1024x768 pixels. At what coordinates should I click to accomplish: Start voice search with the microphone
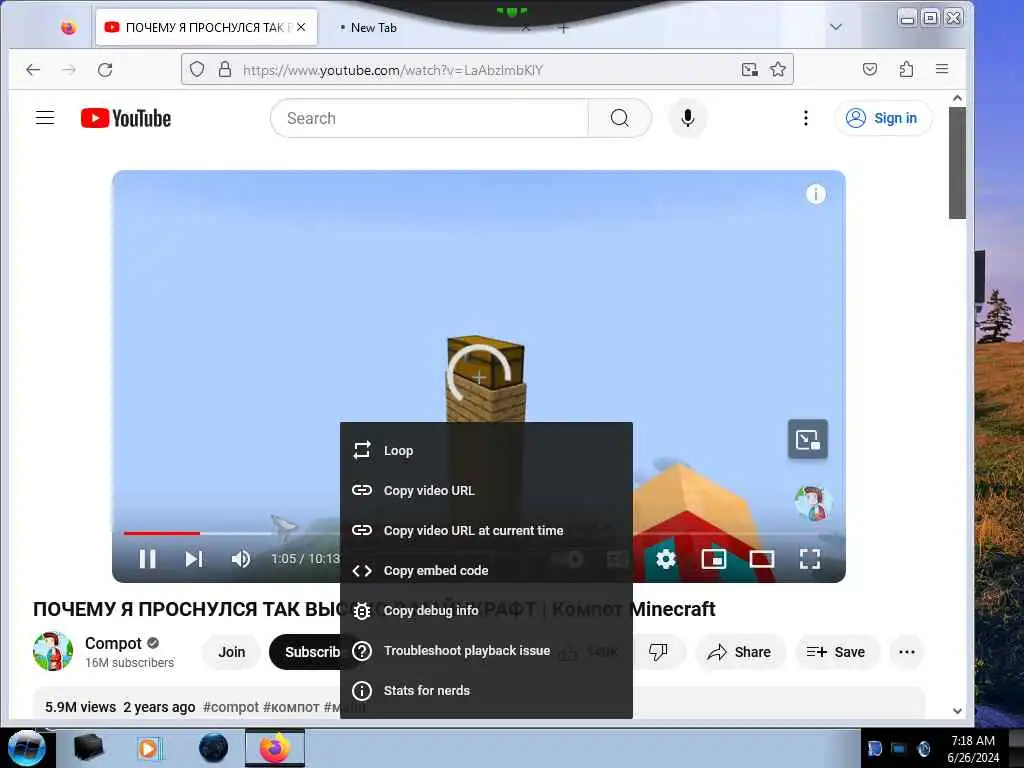coord(687,118)
